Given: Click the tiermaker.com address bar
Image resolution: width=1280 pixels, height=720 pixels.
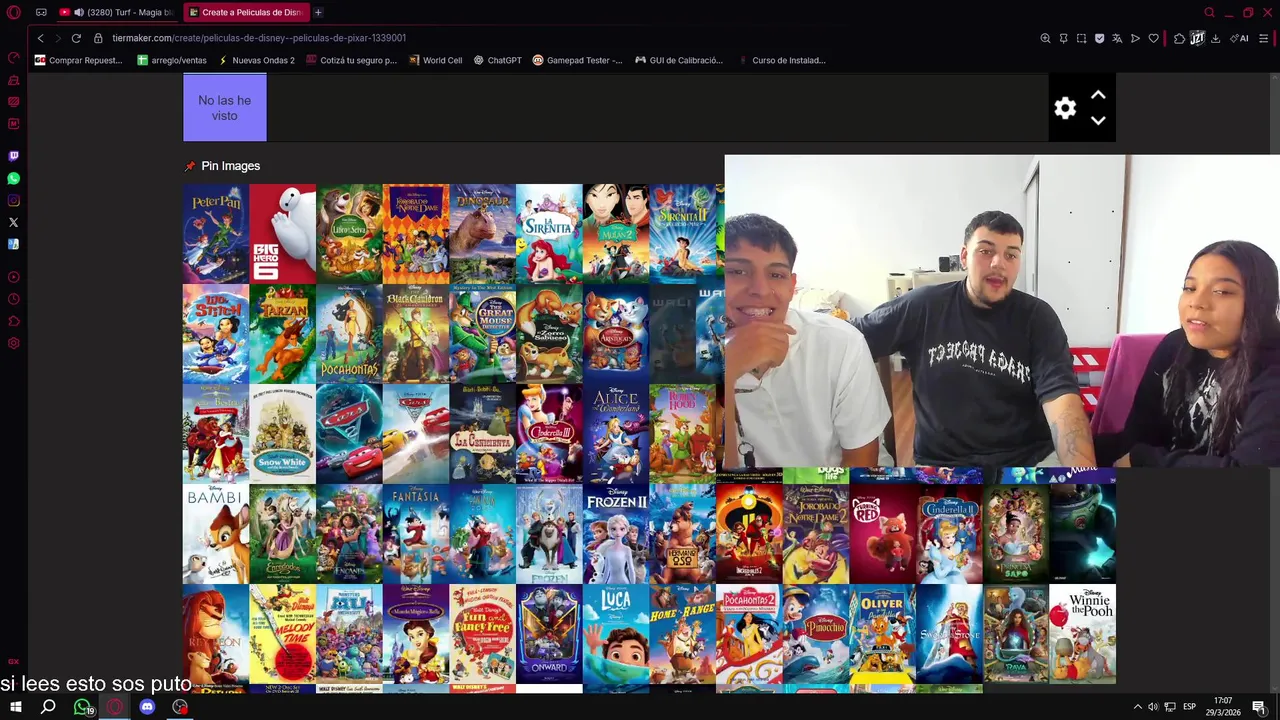Looking at the screenshot, I should click(x=560, y=38).
